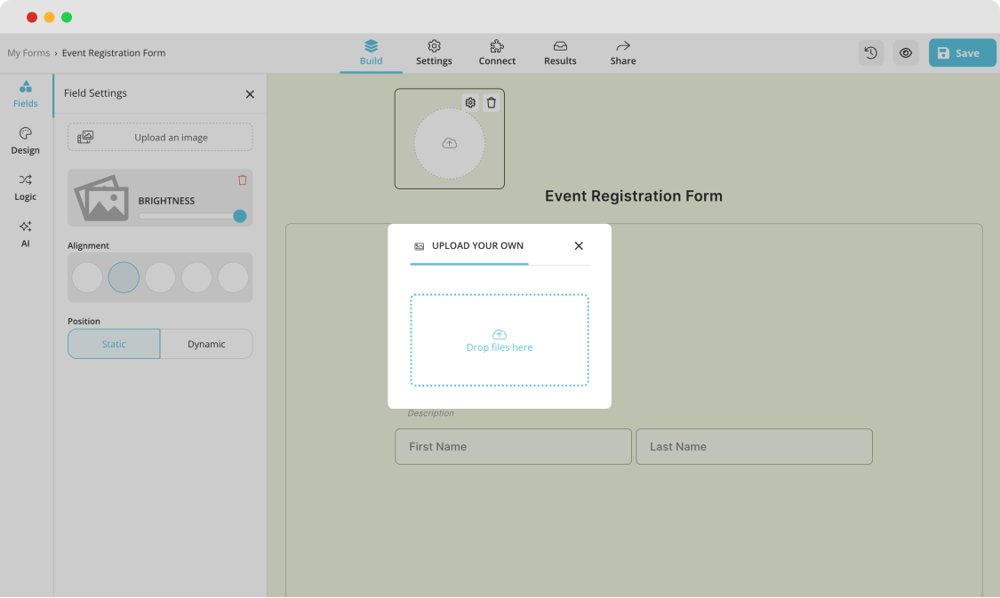The height and width of the screenshot is (598, 1000).
Task: Open the form revision history icon
Action: (870, 53)
